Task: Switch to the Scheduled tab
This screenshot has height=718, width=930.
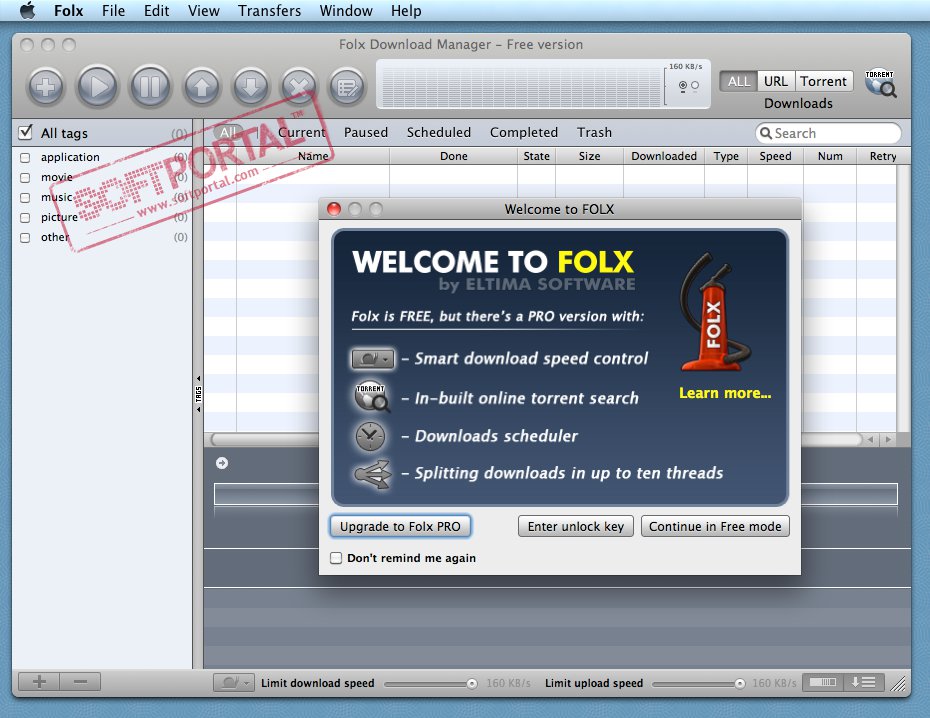Action: pyautogui.click(x=439, y=132)
